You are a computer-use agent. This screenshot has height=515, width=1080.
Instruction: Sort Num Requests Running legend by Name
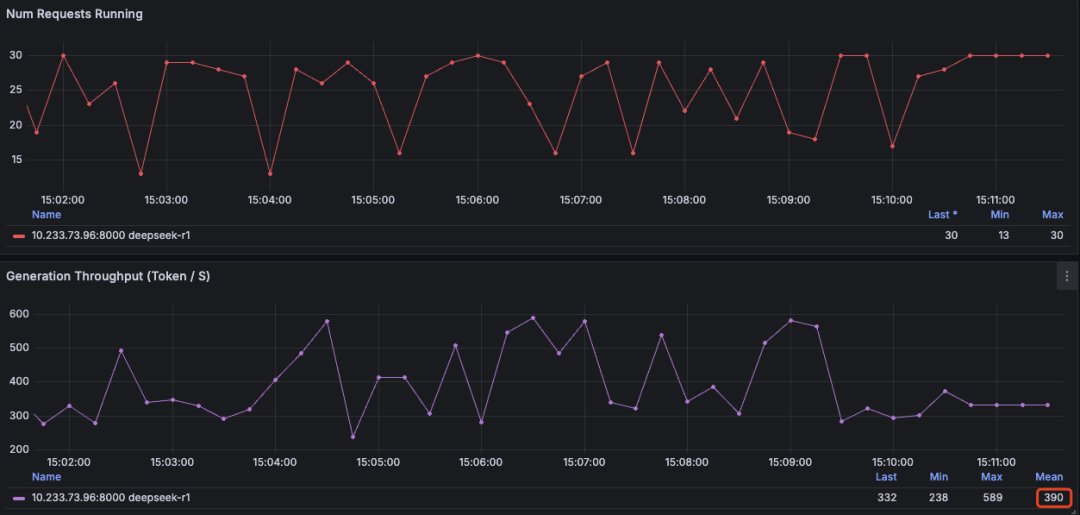coord(46,214)
